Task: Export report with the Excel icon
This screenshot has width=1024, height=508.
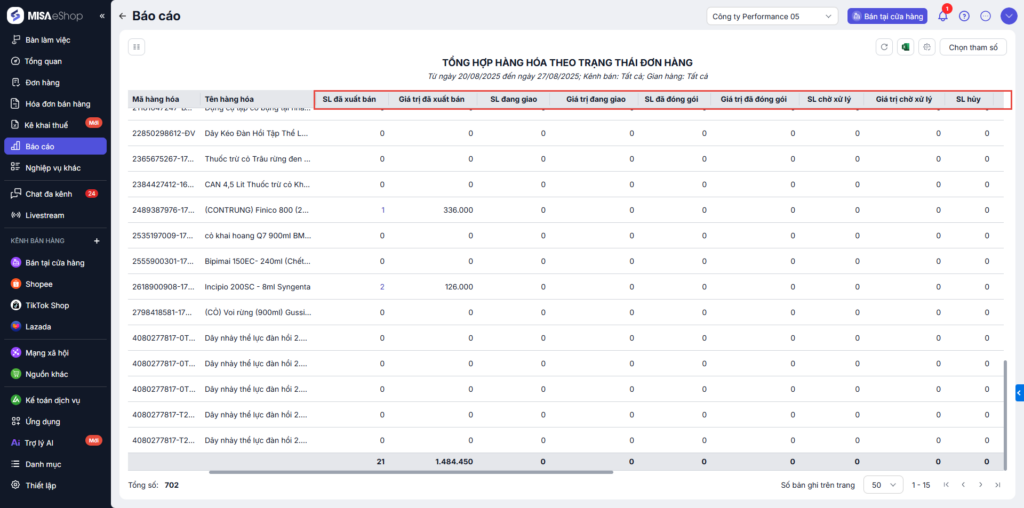Action: pos(905,47)
